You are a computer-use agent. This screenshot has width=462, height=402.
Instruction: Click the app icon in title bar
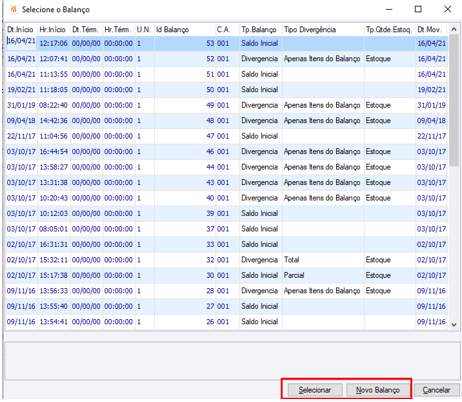tap(14, 9)
